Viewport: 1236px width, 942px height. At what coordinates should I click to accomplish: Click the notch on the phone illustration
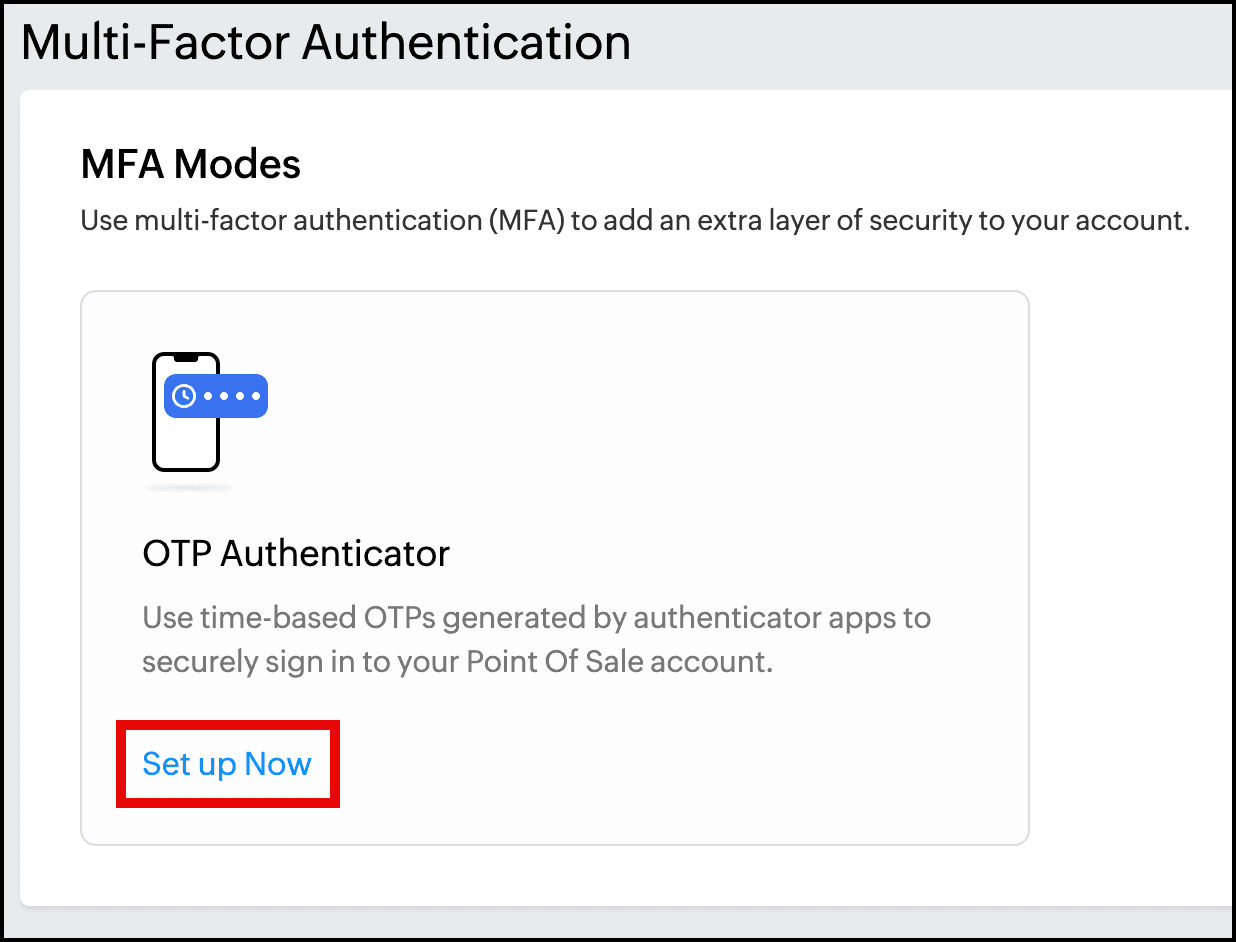click(x=186, y=357)
